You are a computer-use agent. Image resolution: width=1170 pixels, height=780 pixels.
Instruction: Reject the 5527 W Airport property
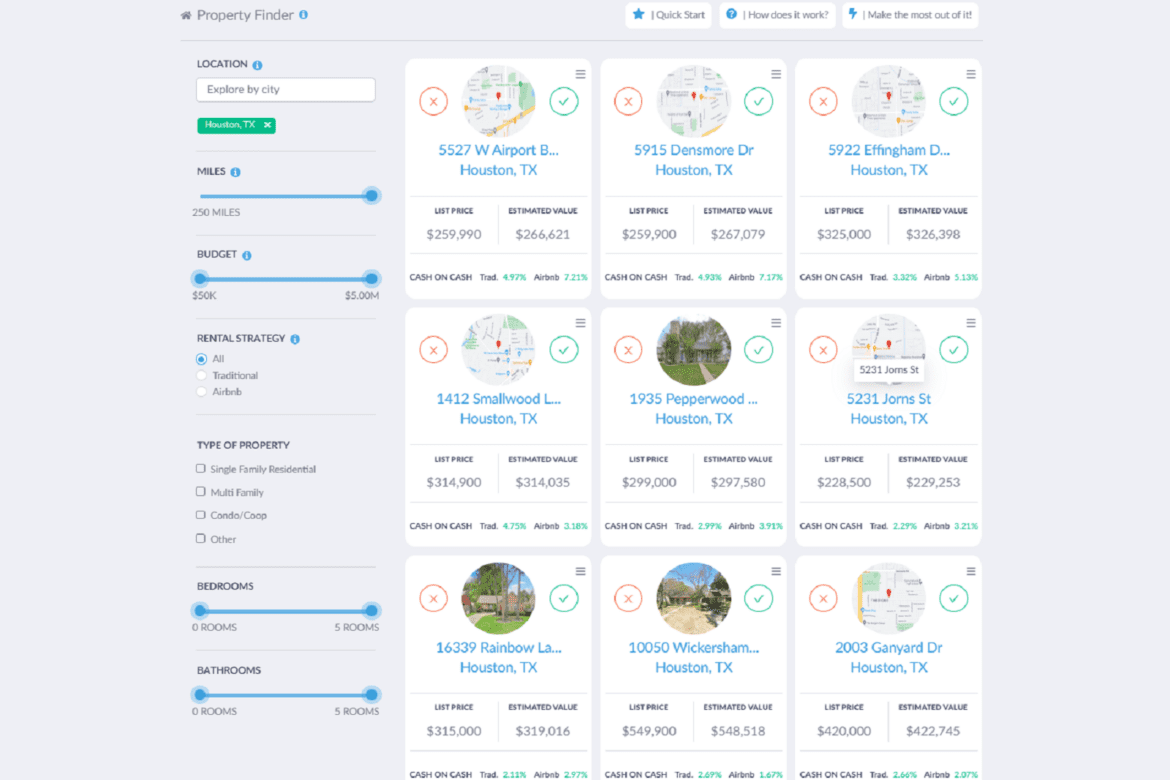[x=433, y=101]
